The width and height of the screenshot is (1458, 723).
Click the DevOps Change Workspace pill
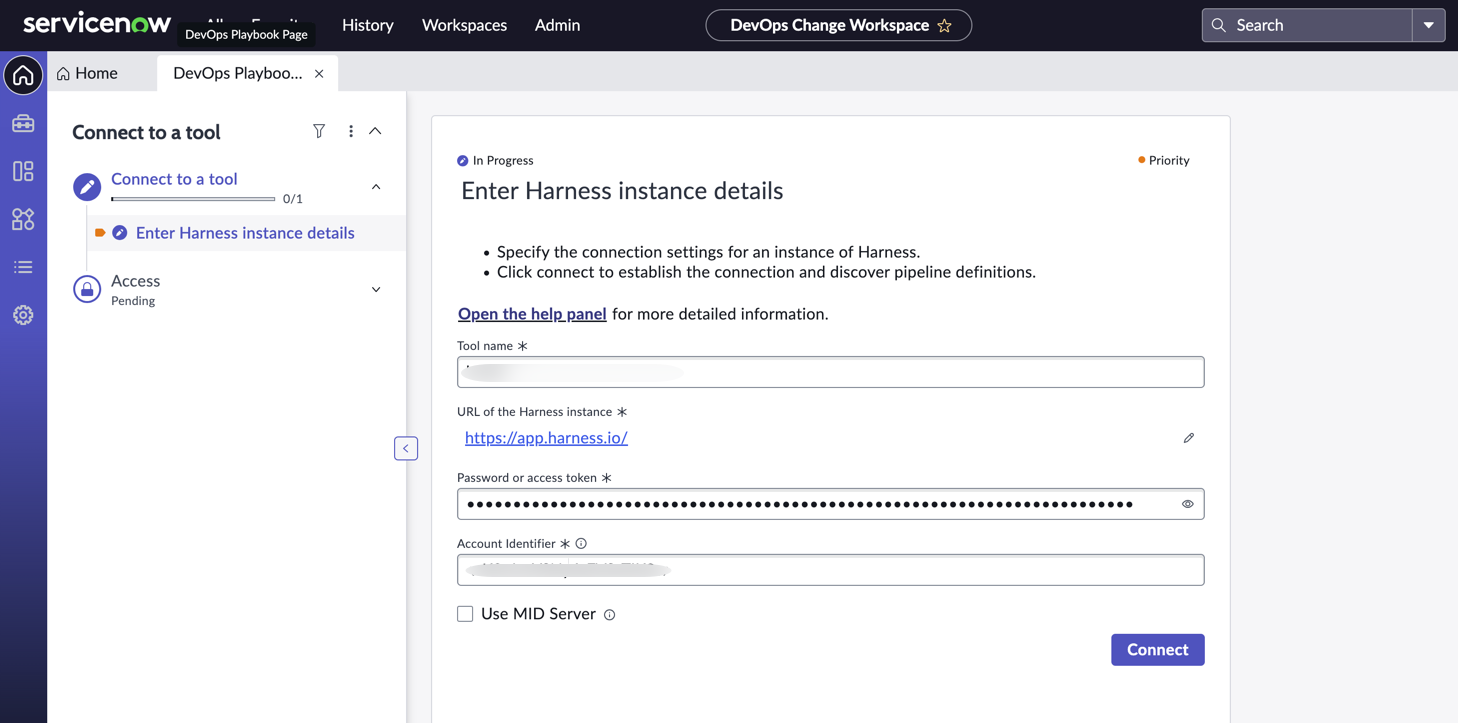click(838, 25)
